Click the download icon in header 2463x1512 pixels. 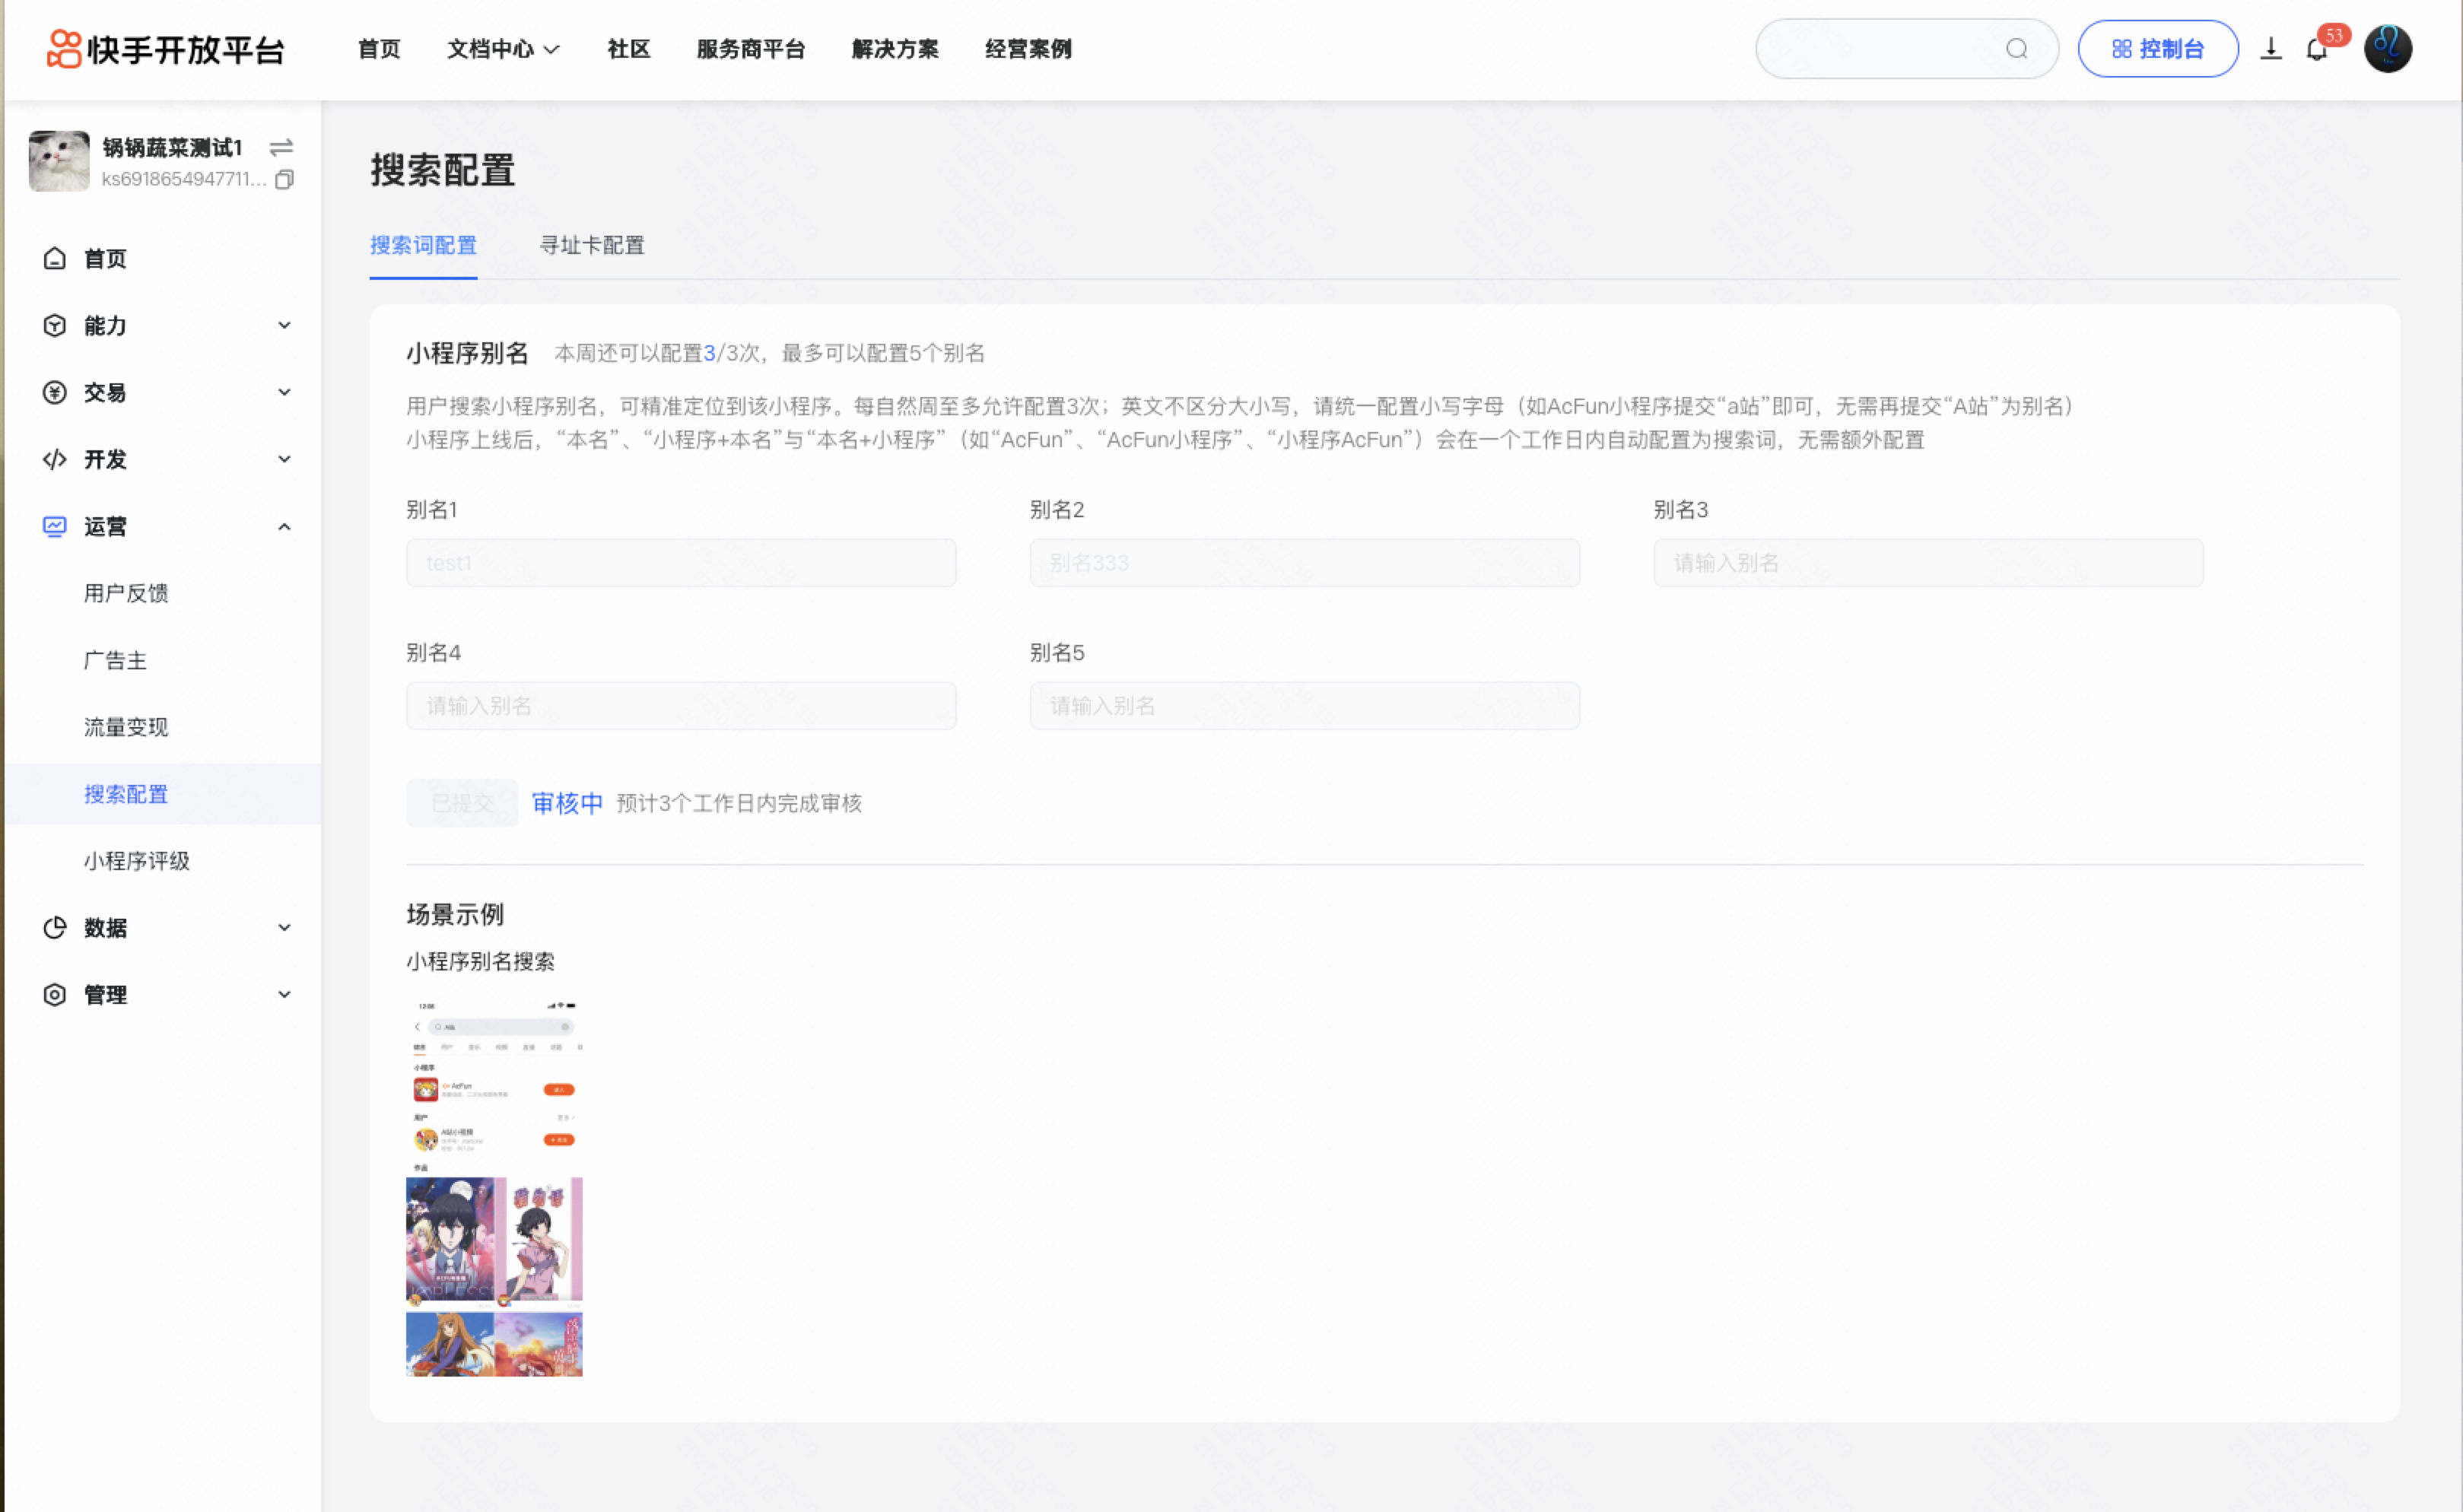pyautogui.click(x=2271, y=49)
